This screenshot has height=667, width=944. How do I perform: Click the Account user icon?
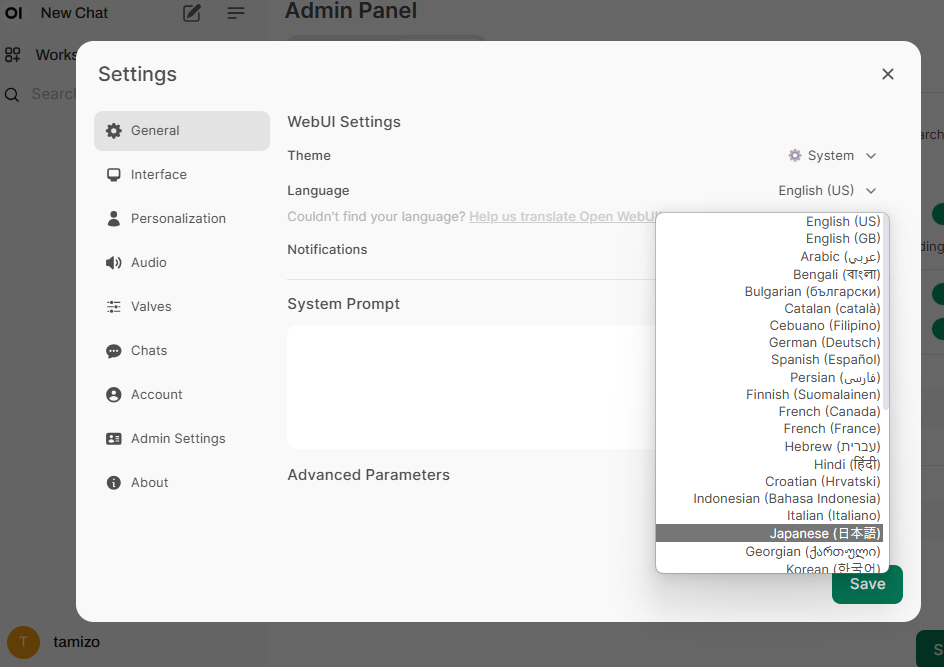[114, 395]
